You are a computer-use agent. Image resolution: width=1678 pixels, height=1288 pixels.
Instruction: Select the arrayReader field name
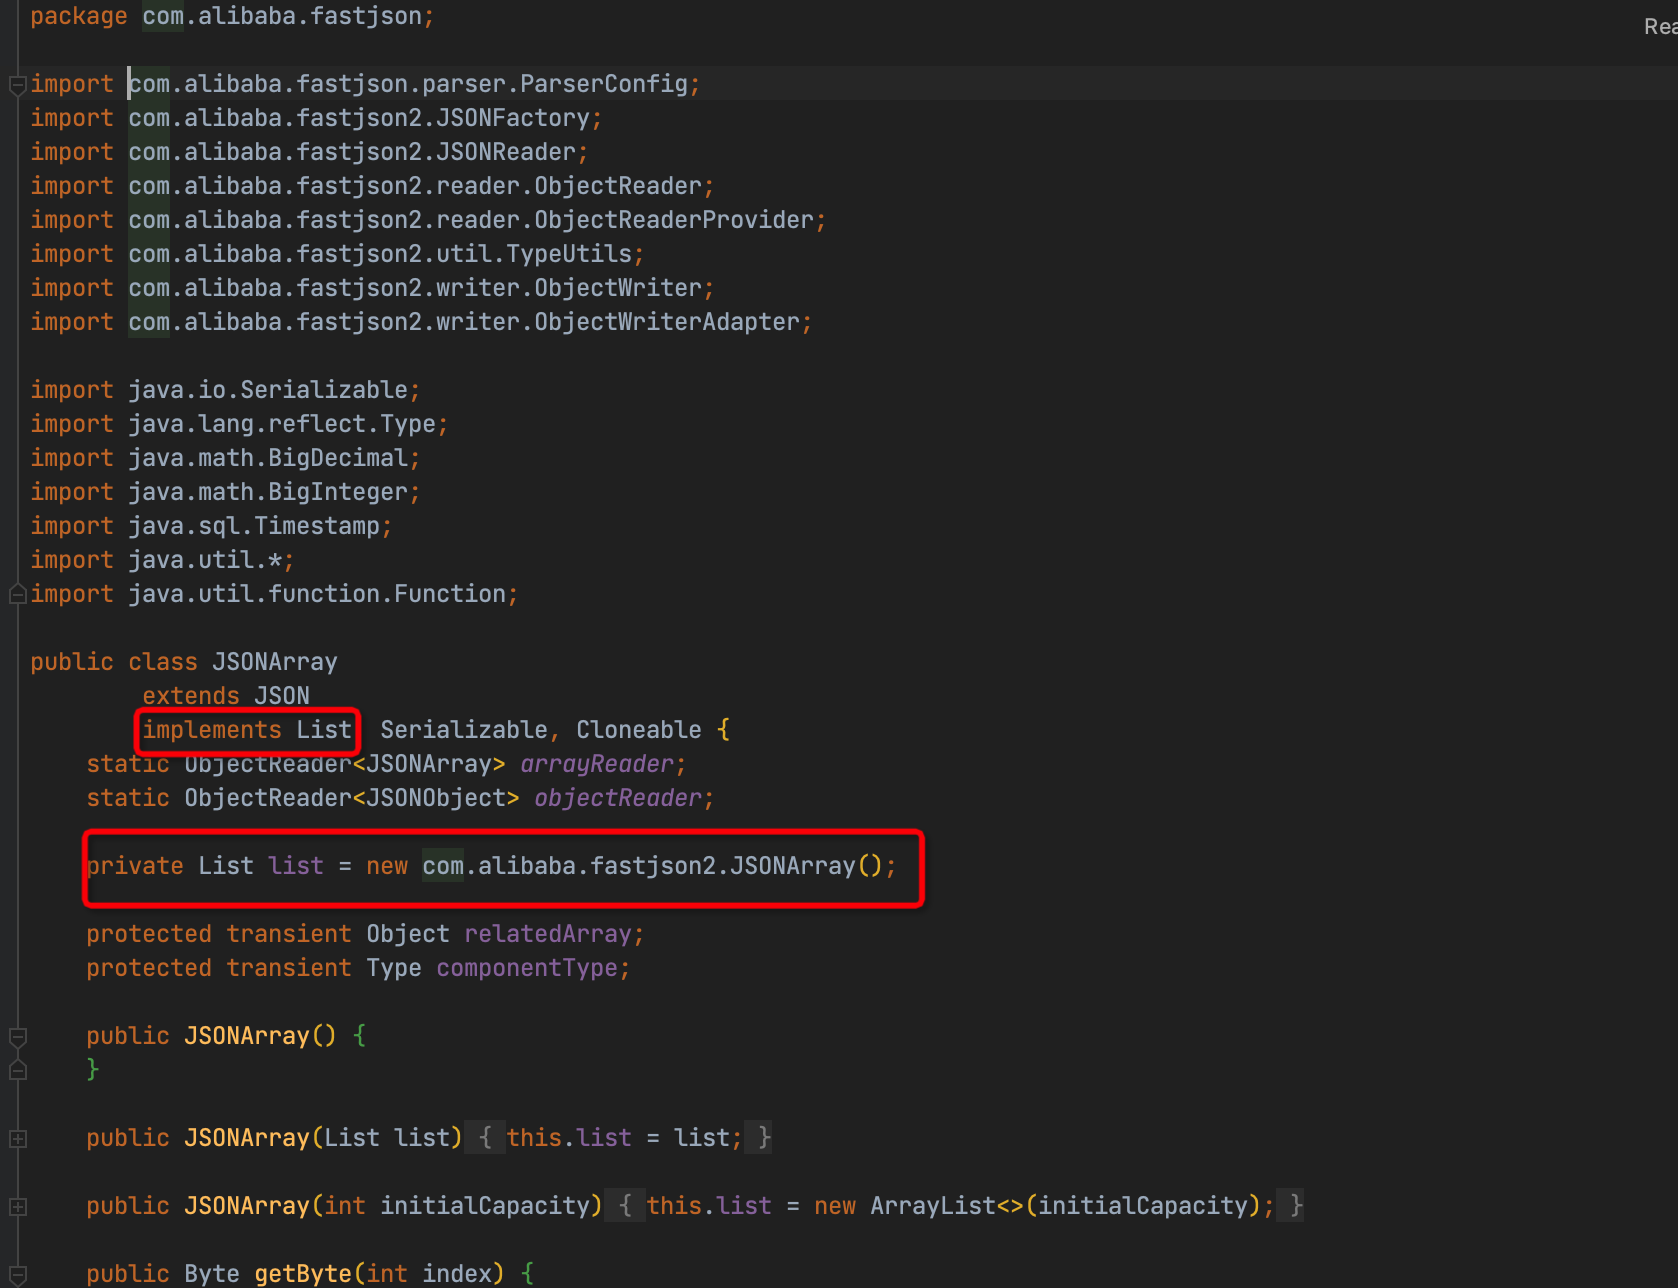coord(597,763)
